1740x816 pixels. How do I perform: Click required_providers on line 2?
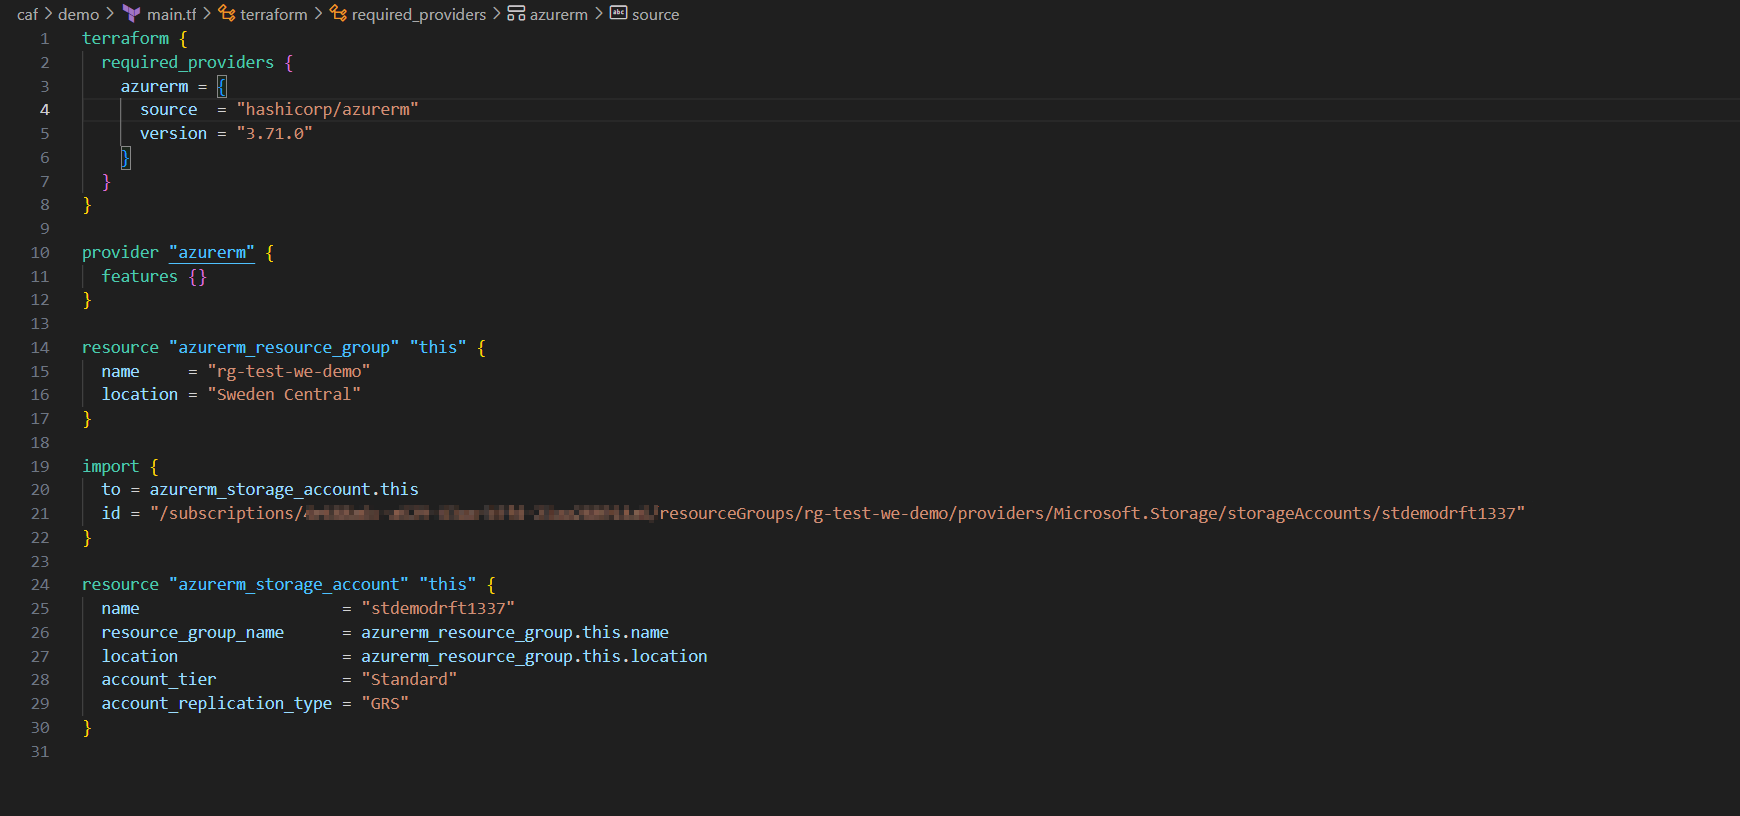(x=187, y=62)
